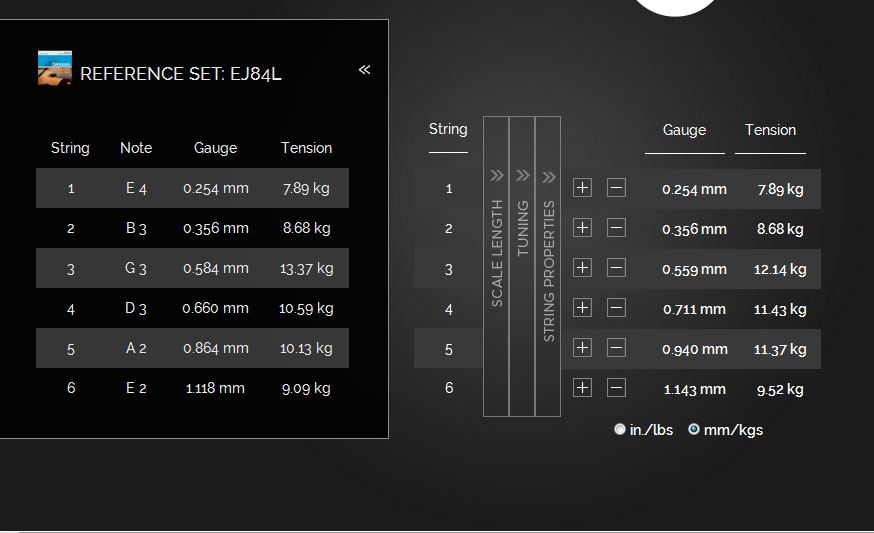Decrease gauge for string 2 with minus

[616, 227]
